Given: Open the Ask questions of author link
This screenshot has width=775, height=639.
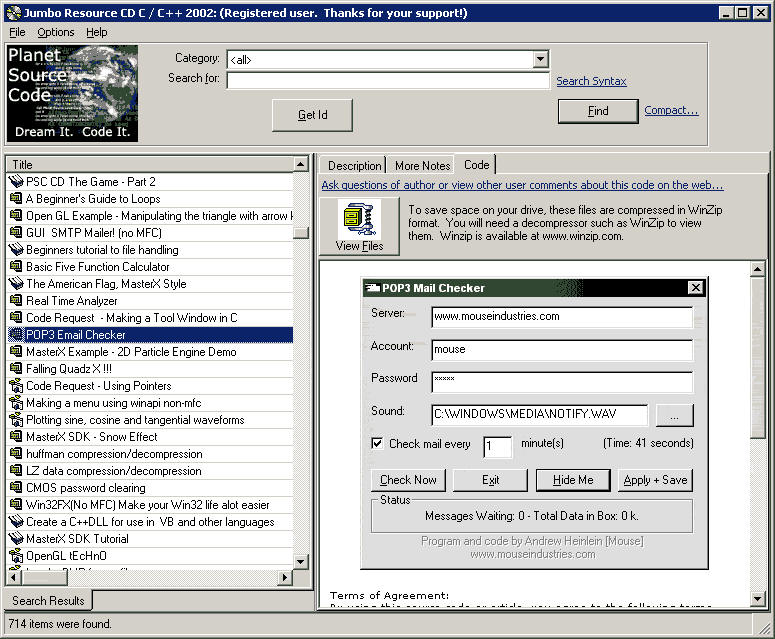Looking at the screenshot, I should pos(522,185).
